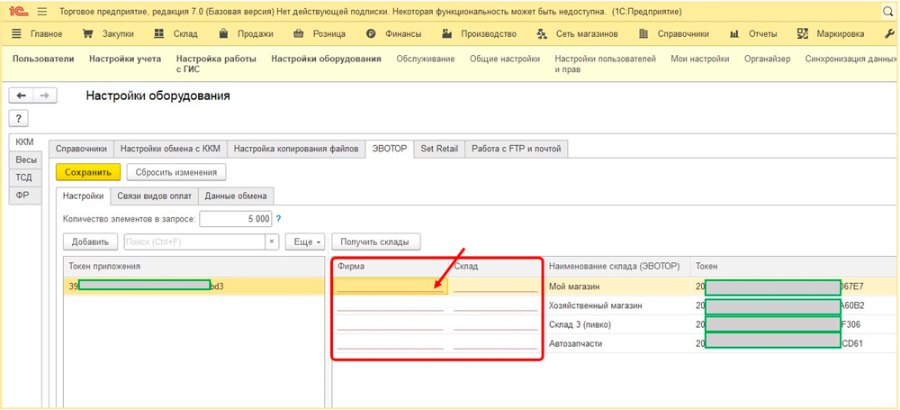Viewport: 900px width, 410px height.
Task: Click the back navigation arrow
Action: (21, 96)
